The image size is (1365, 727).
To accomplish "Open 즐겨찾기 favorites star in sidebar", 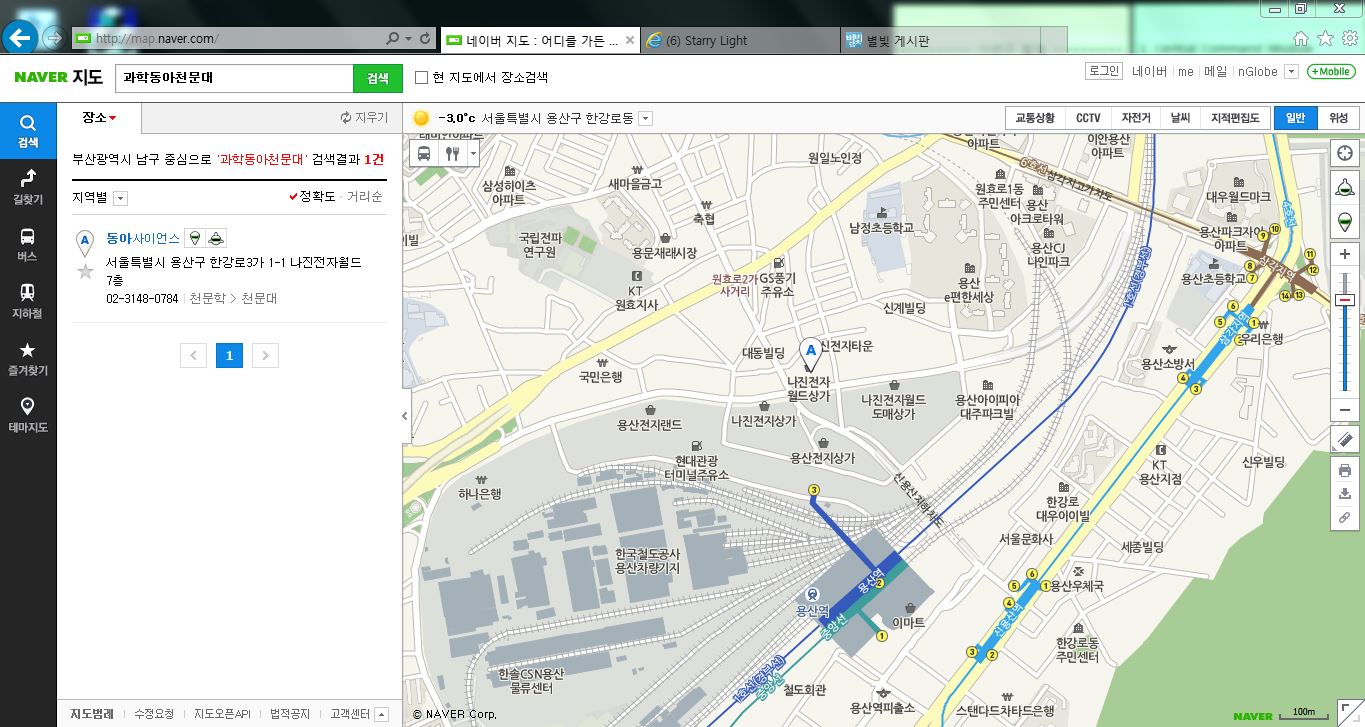I will (x=27, y=357).
